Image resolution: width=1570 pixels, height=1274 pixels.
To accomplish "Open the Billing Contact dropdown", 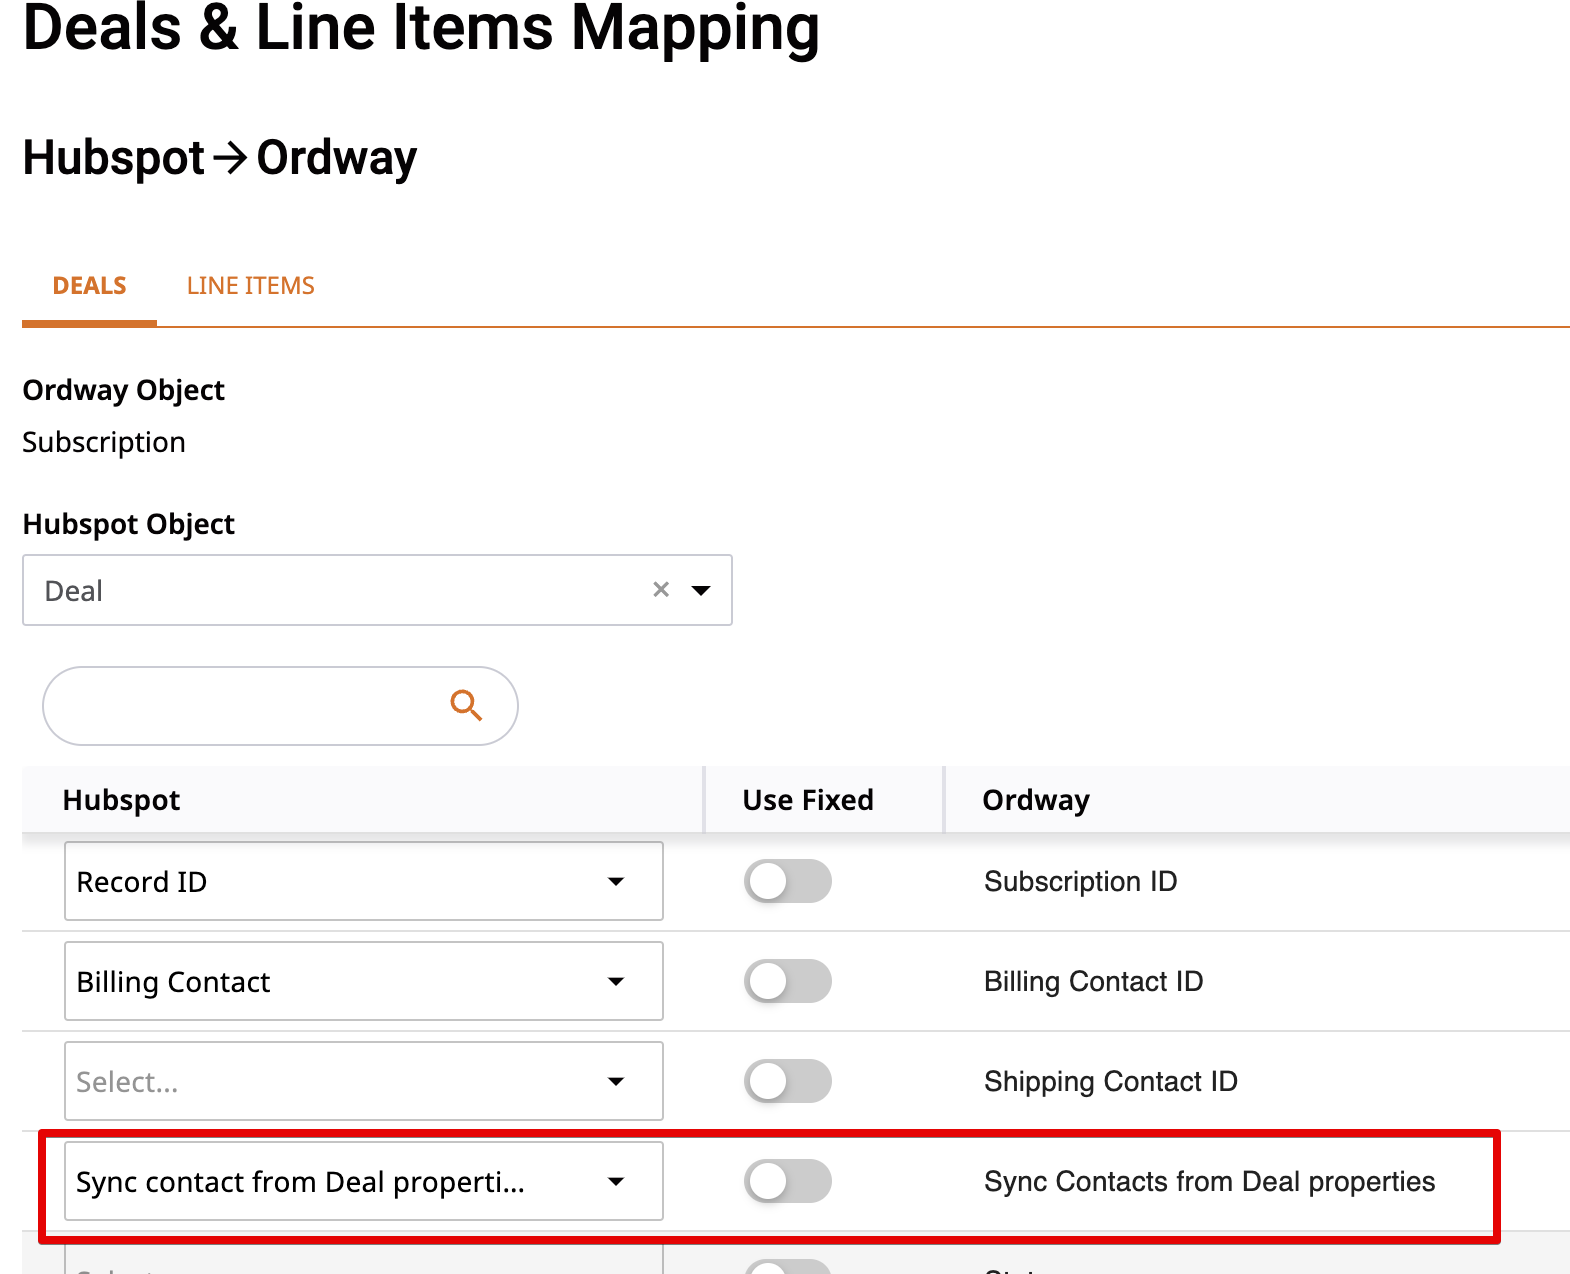I will (364, 981).
